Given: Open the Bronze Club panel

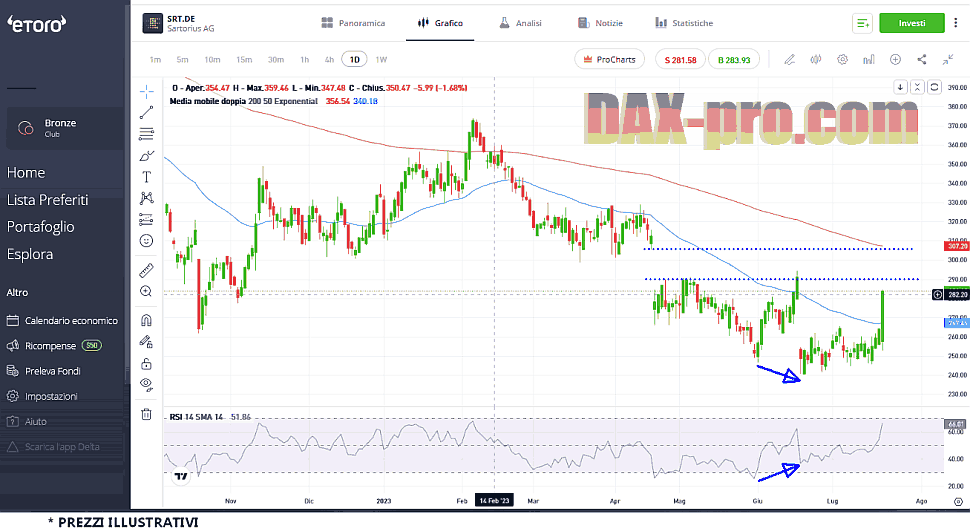Looking at the screenshot, I should (x=64, y=128).
